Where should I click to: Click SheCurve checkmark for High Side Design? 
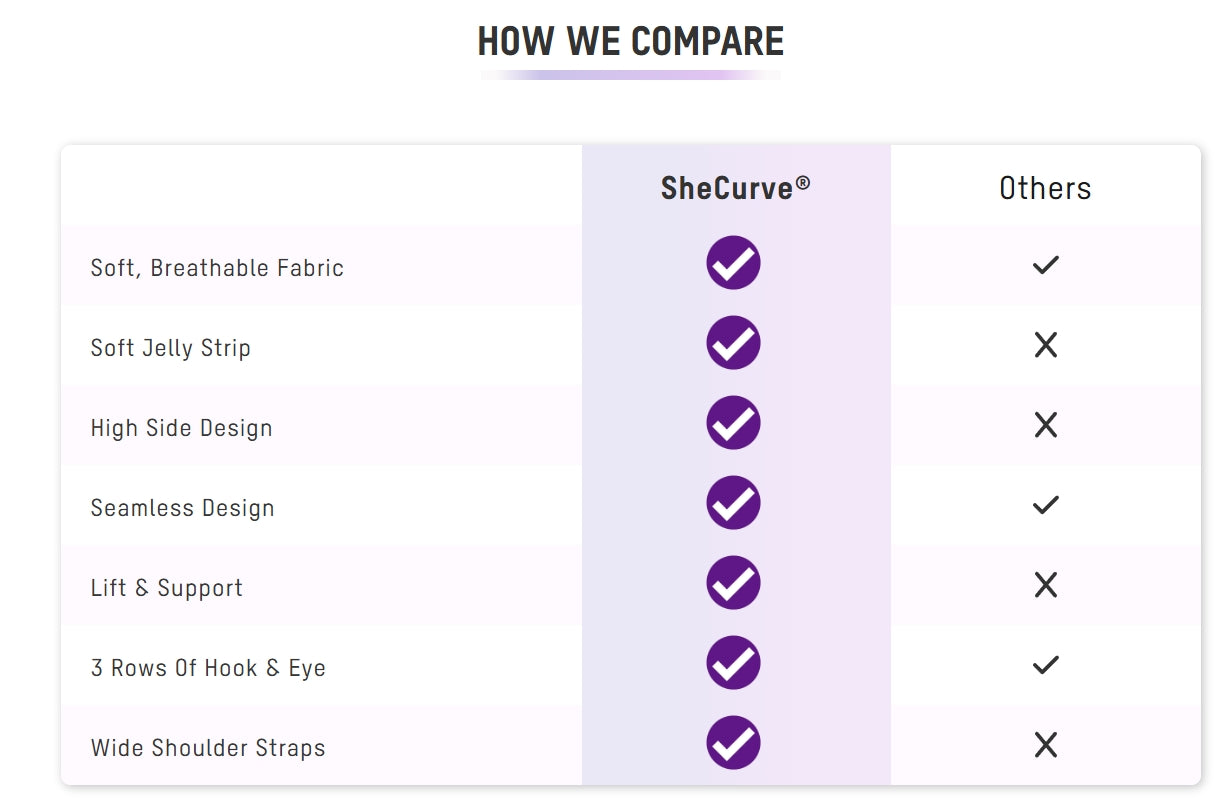click(x=733, y=423)
